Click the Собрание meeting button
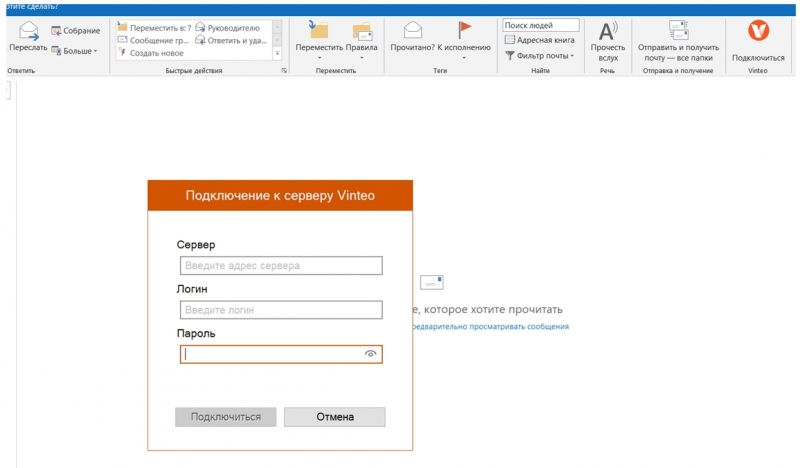The image size is (800, 468). click(x=76, y=31)
